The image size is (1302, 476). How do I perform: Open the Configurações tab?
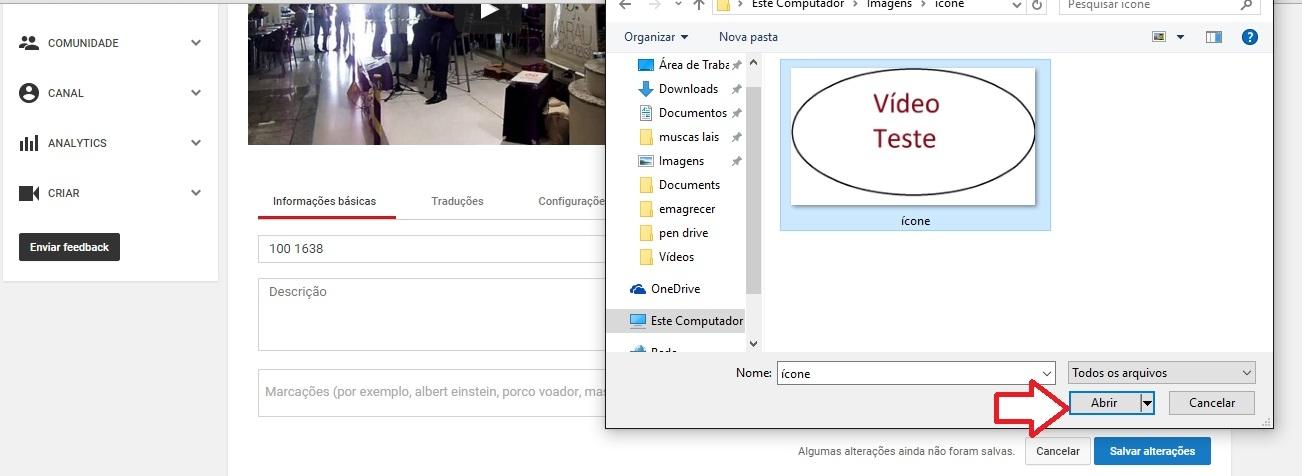571,201
